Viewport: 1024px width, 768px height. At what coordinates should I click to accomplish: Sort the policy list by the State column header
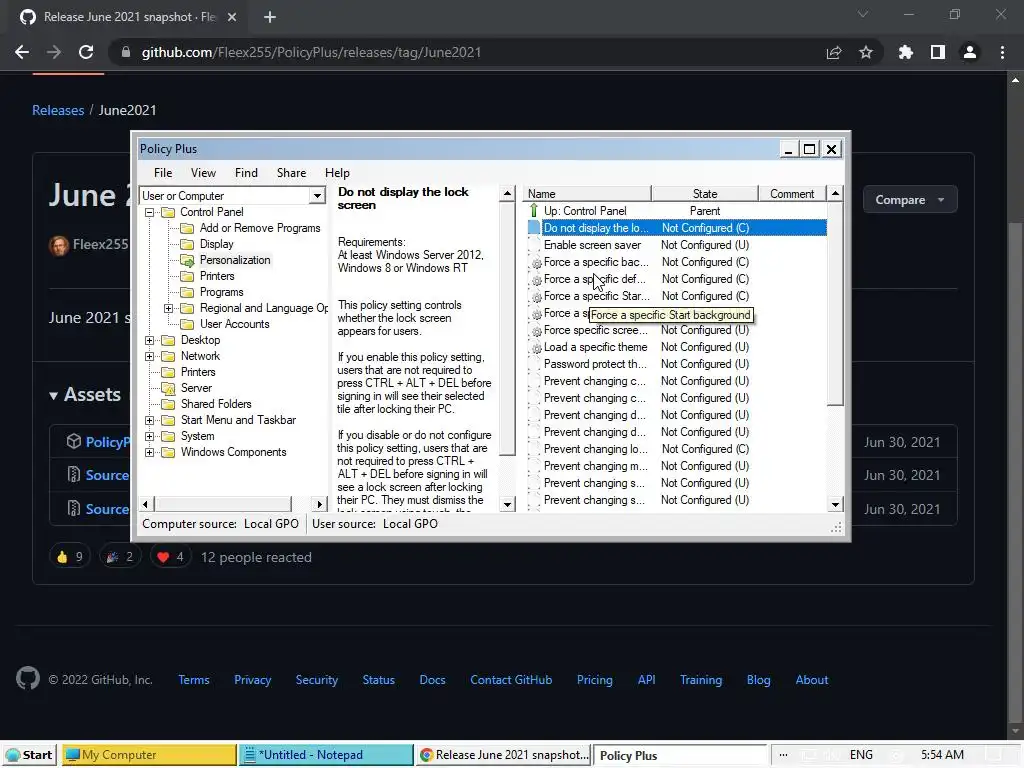[x=705, y=194]
